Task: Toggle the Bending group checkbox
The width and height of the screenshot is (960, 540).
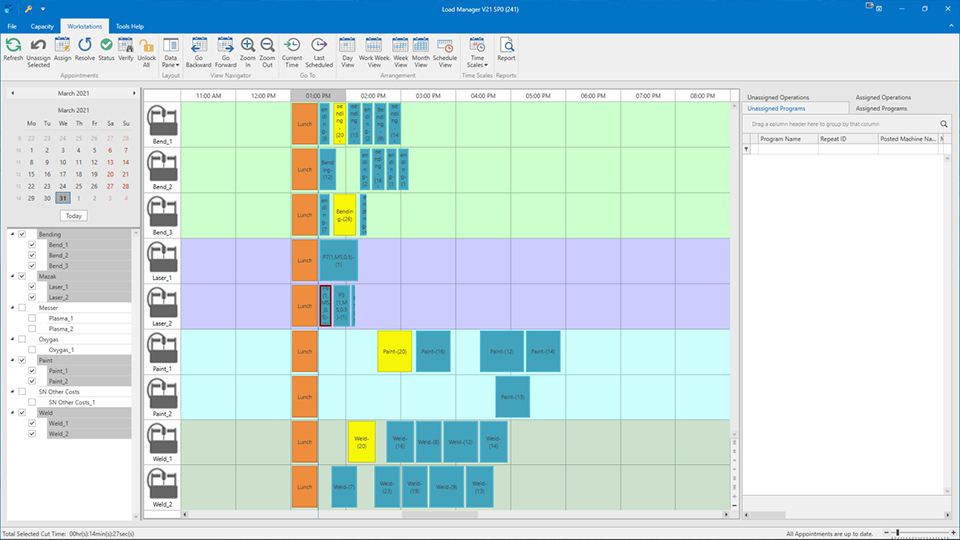Action: 22,234
